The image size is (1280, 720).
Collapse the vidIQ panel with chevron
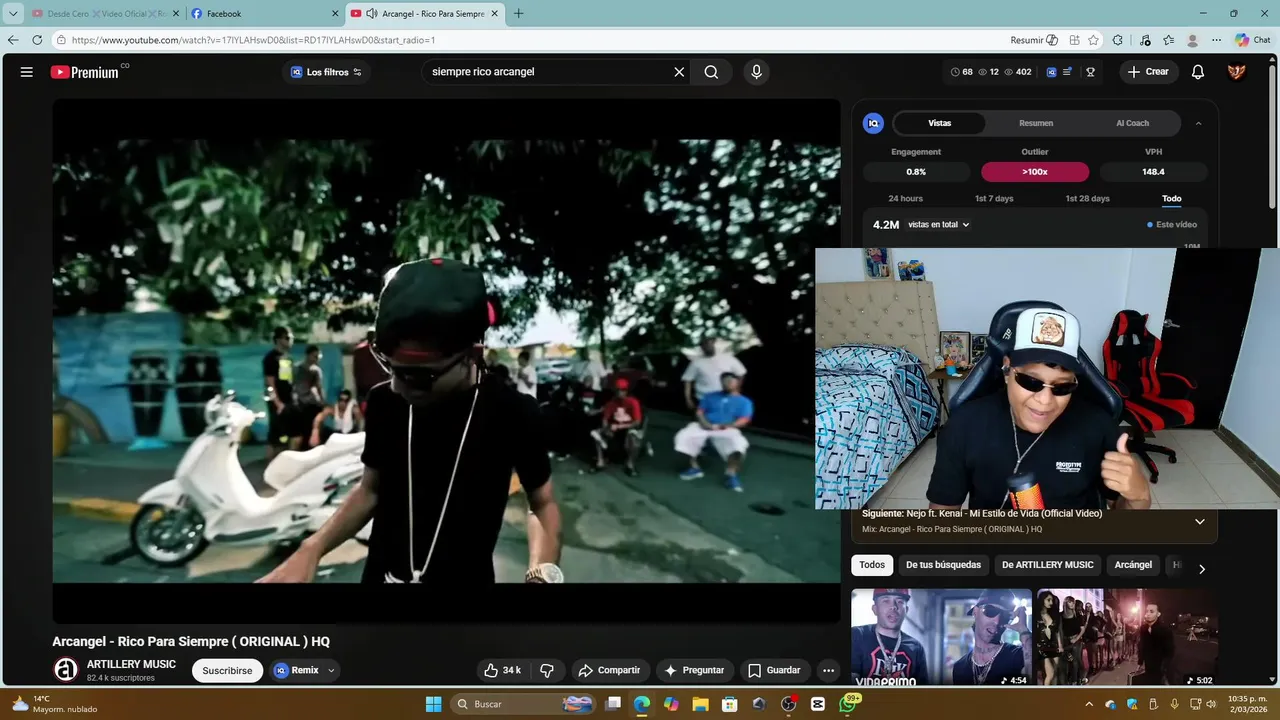click(x=1198, y=123)
